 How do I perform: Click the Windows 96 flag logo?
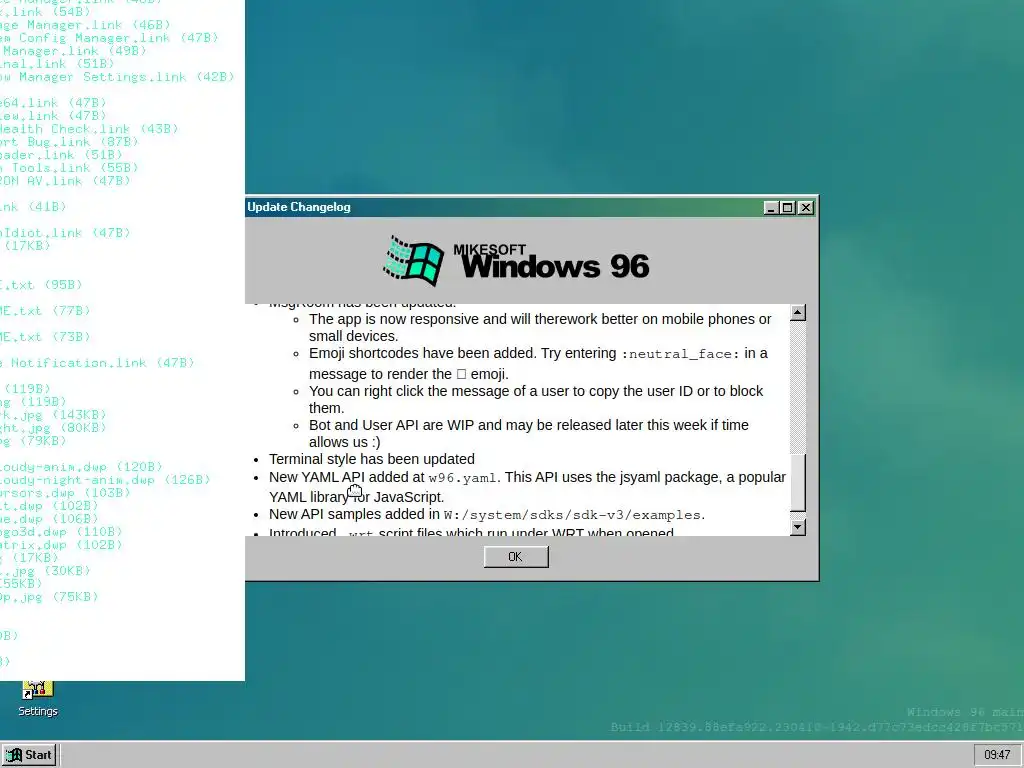click(x=413, y=261)
